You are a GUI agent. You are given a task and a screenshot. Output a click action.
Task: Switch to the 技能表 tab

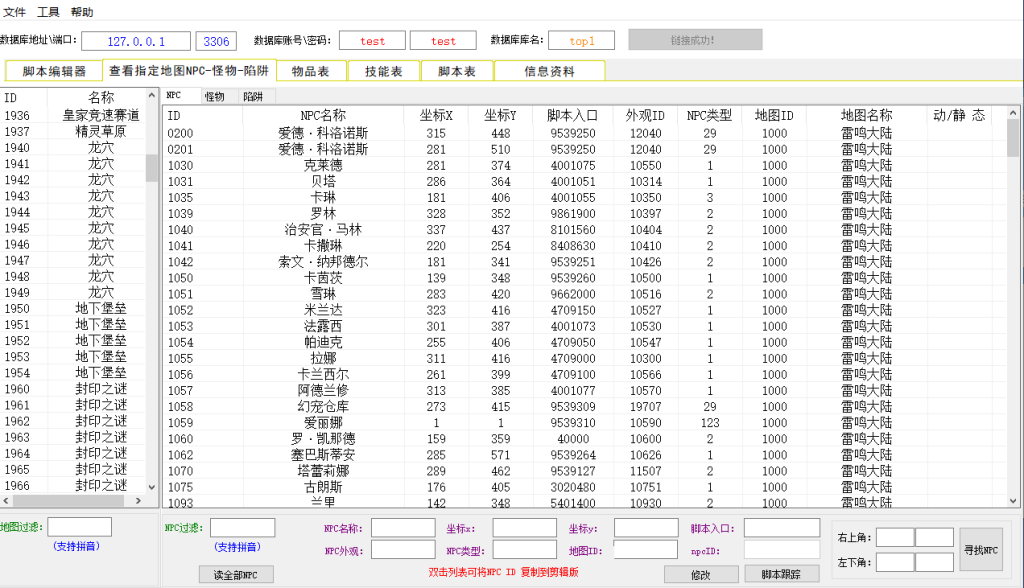click(384, 71)
